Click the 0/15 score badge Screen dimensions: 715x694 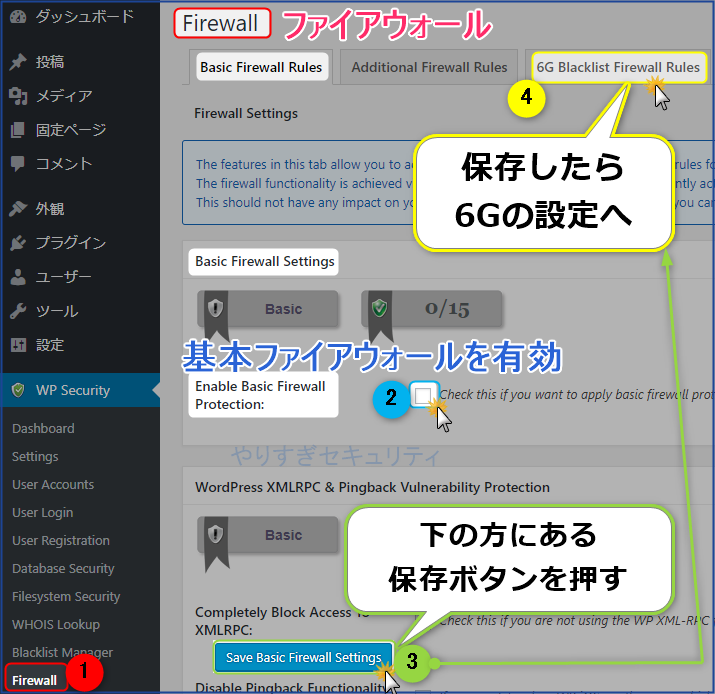point(432,309)
